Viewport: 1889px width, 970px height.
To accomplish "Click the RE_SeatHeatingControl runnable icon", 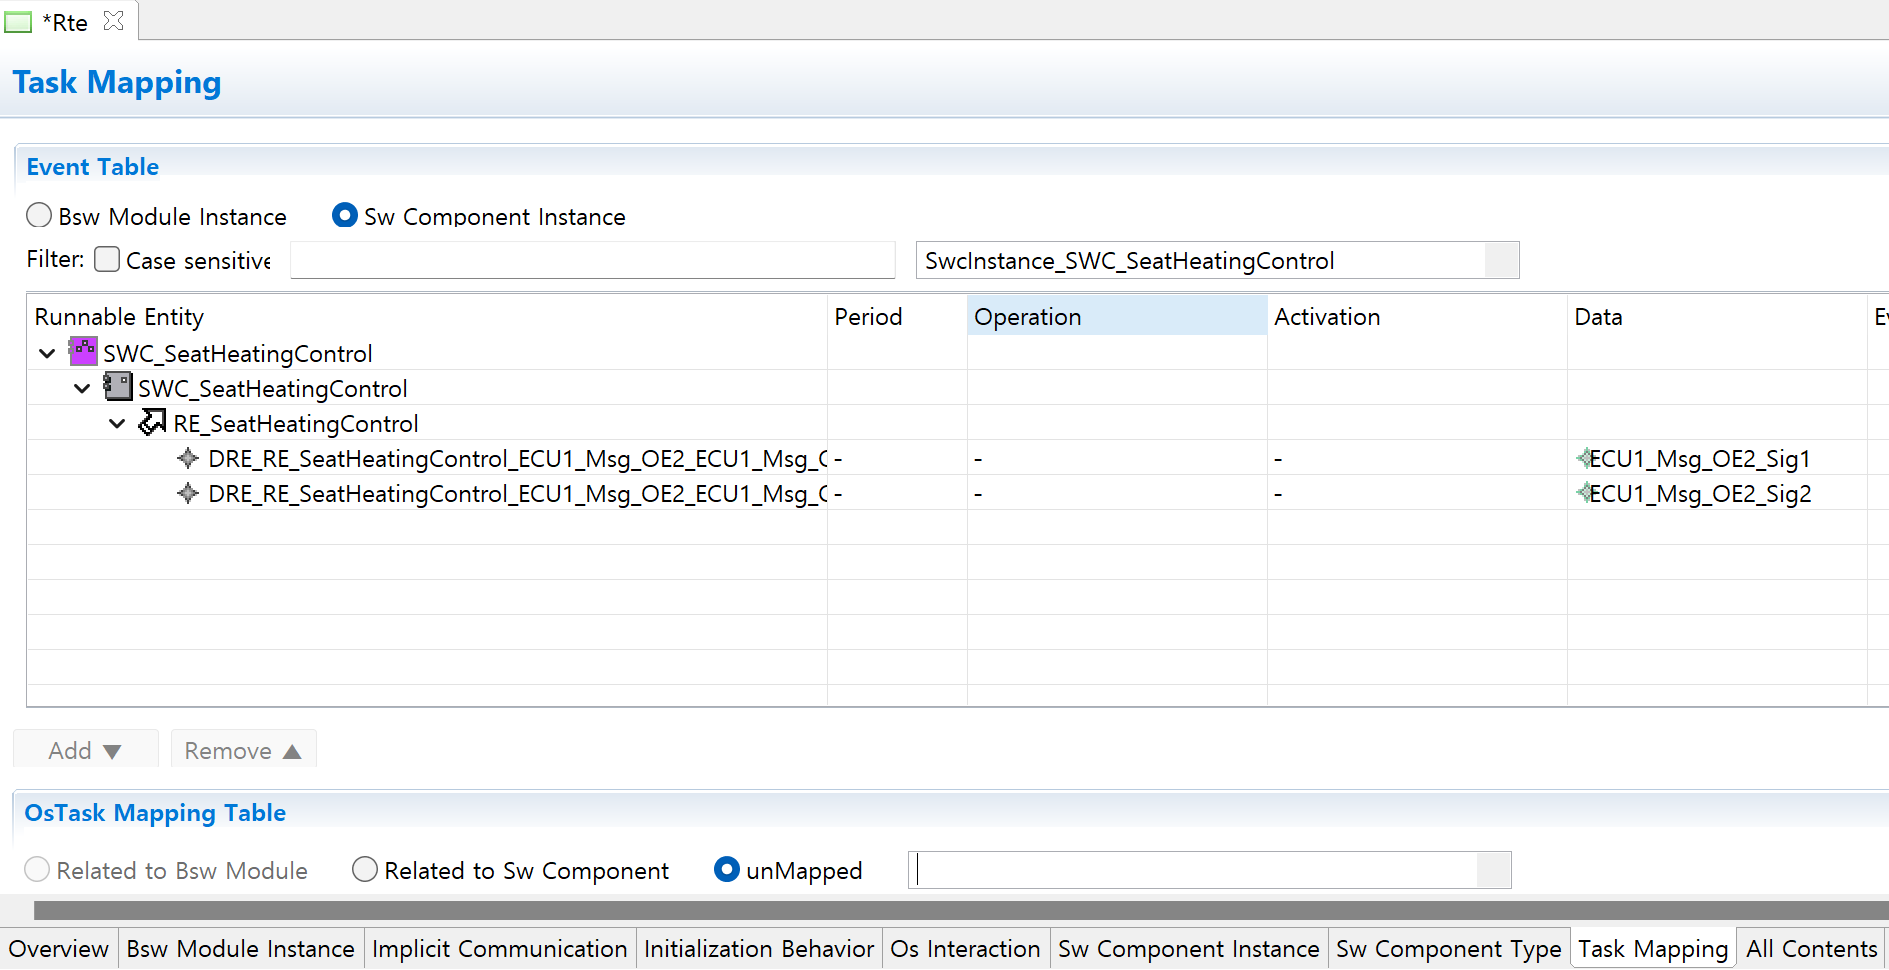I will pos(152,422).
